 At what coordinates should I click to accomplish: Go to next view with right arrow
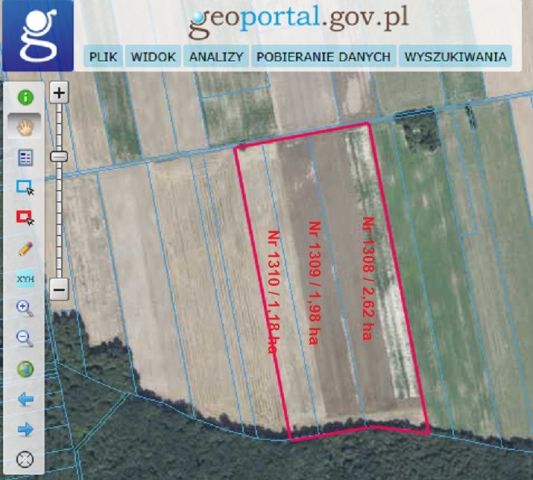tap(25, 429)
